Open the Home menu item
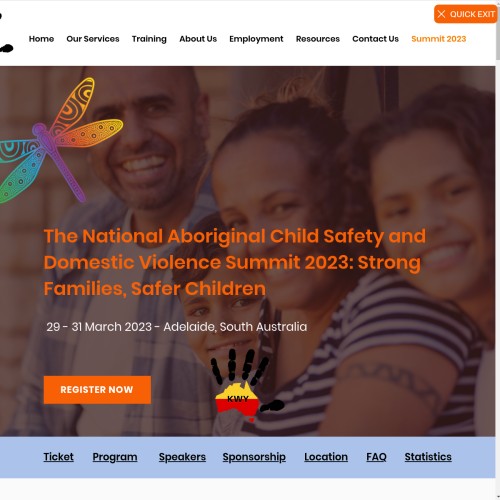Image resolution: width=500 pixels, height=500 pixels. (41, 39)
